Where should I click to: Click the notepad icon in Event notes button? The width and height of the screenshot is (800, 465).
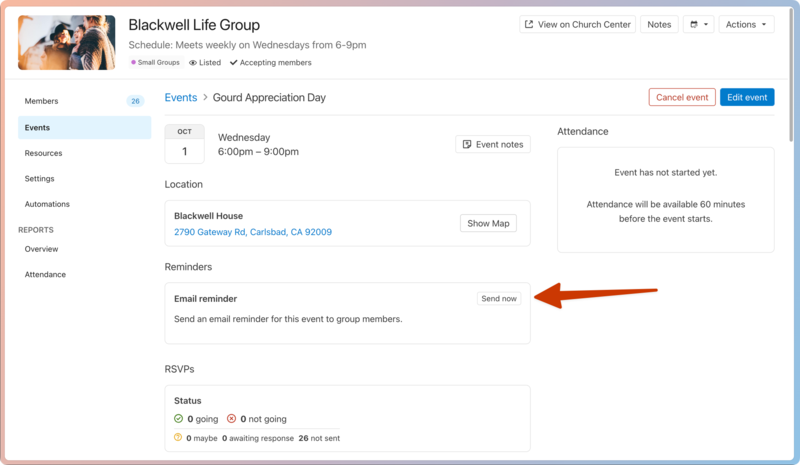[466, 144]
